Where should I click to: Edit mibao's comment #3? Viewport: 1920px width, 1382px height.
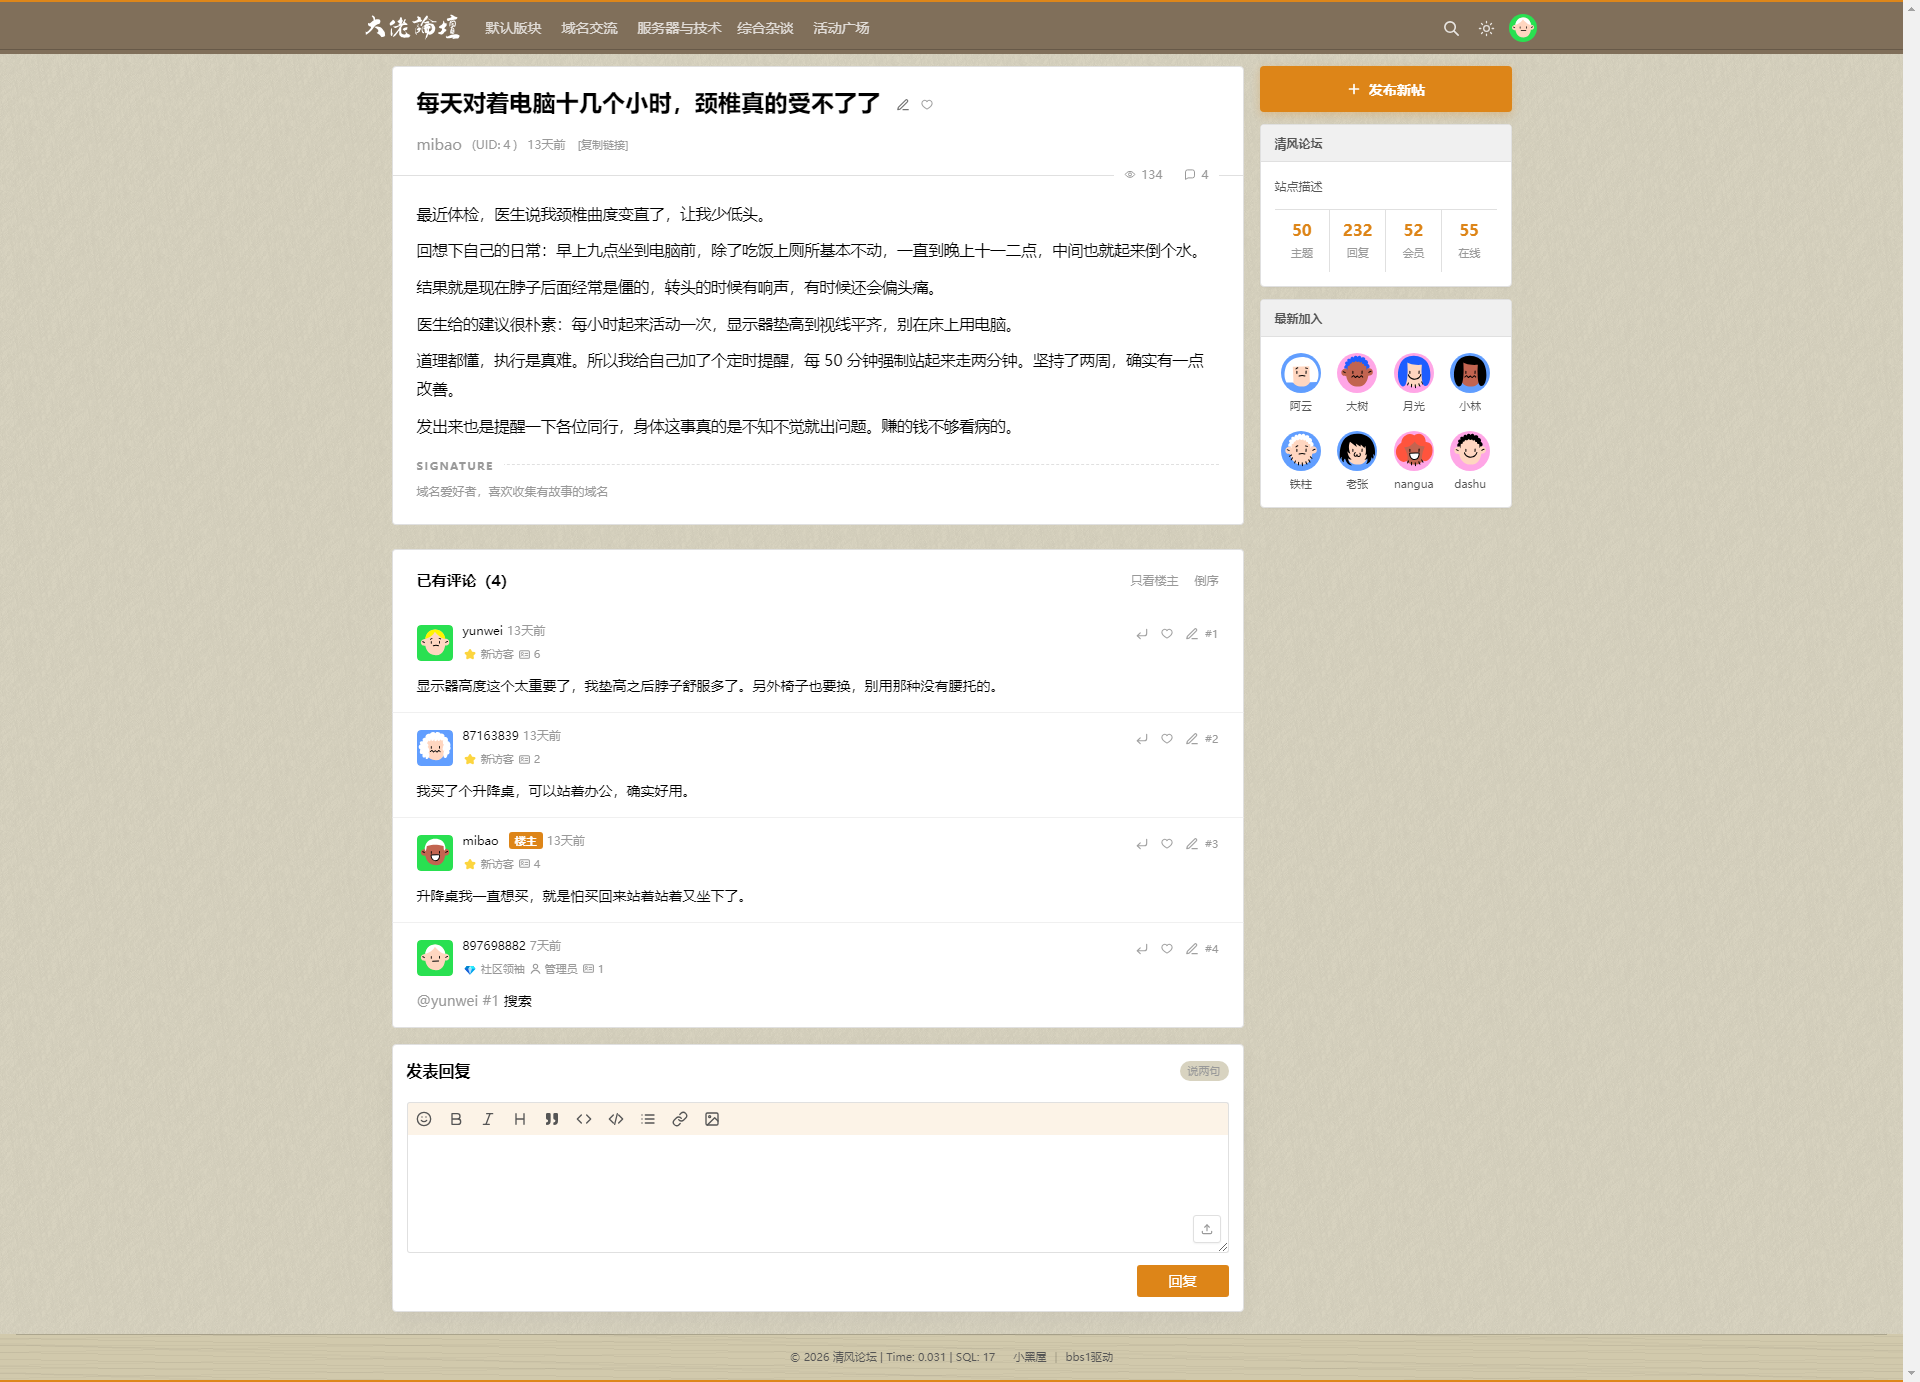[x=1192, y=844]
